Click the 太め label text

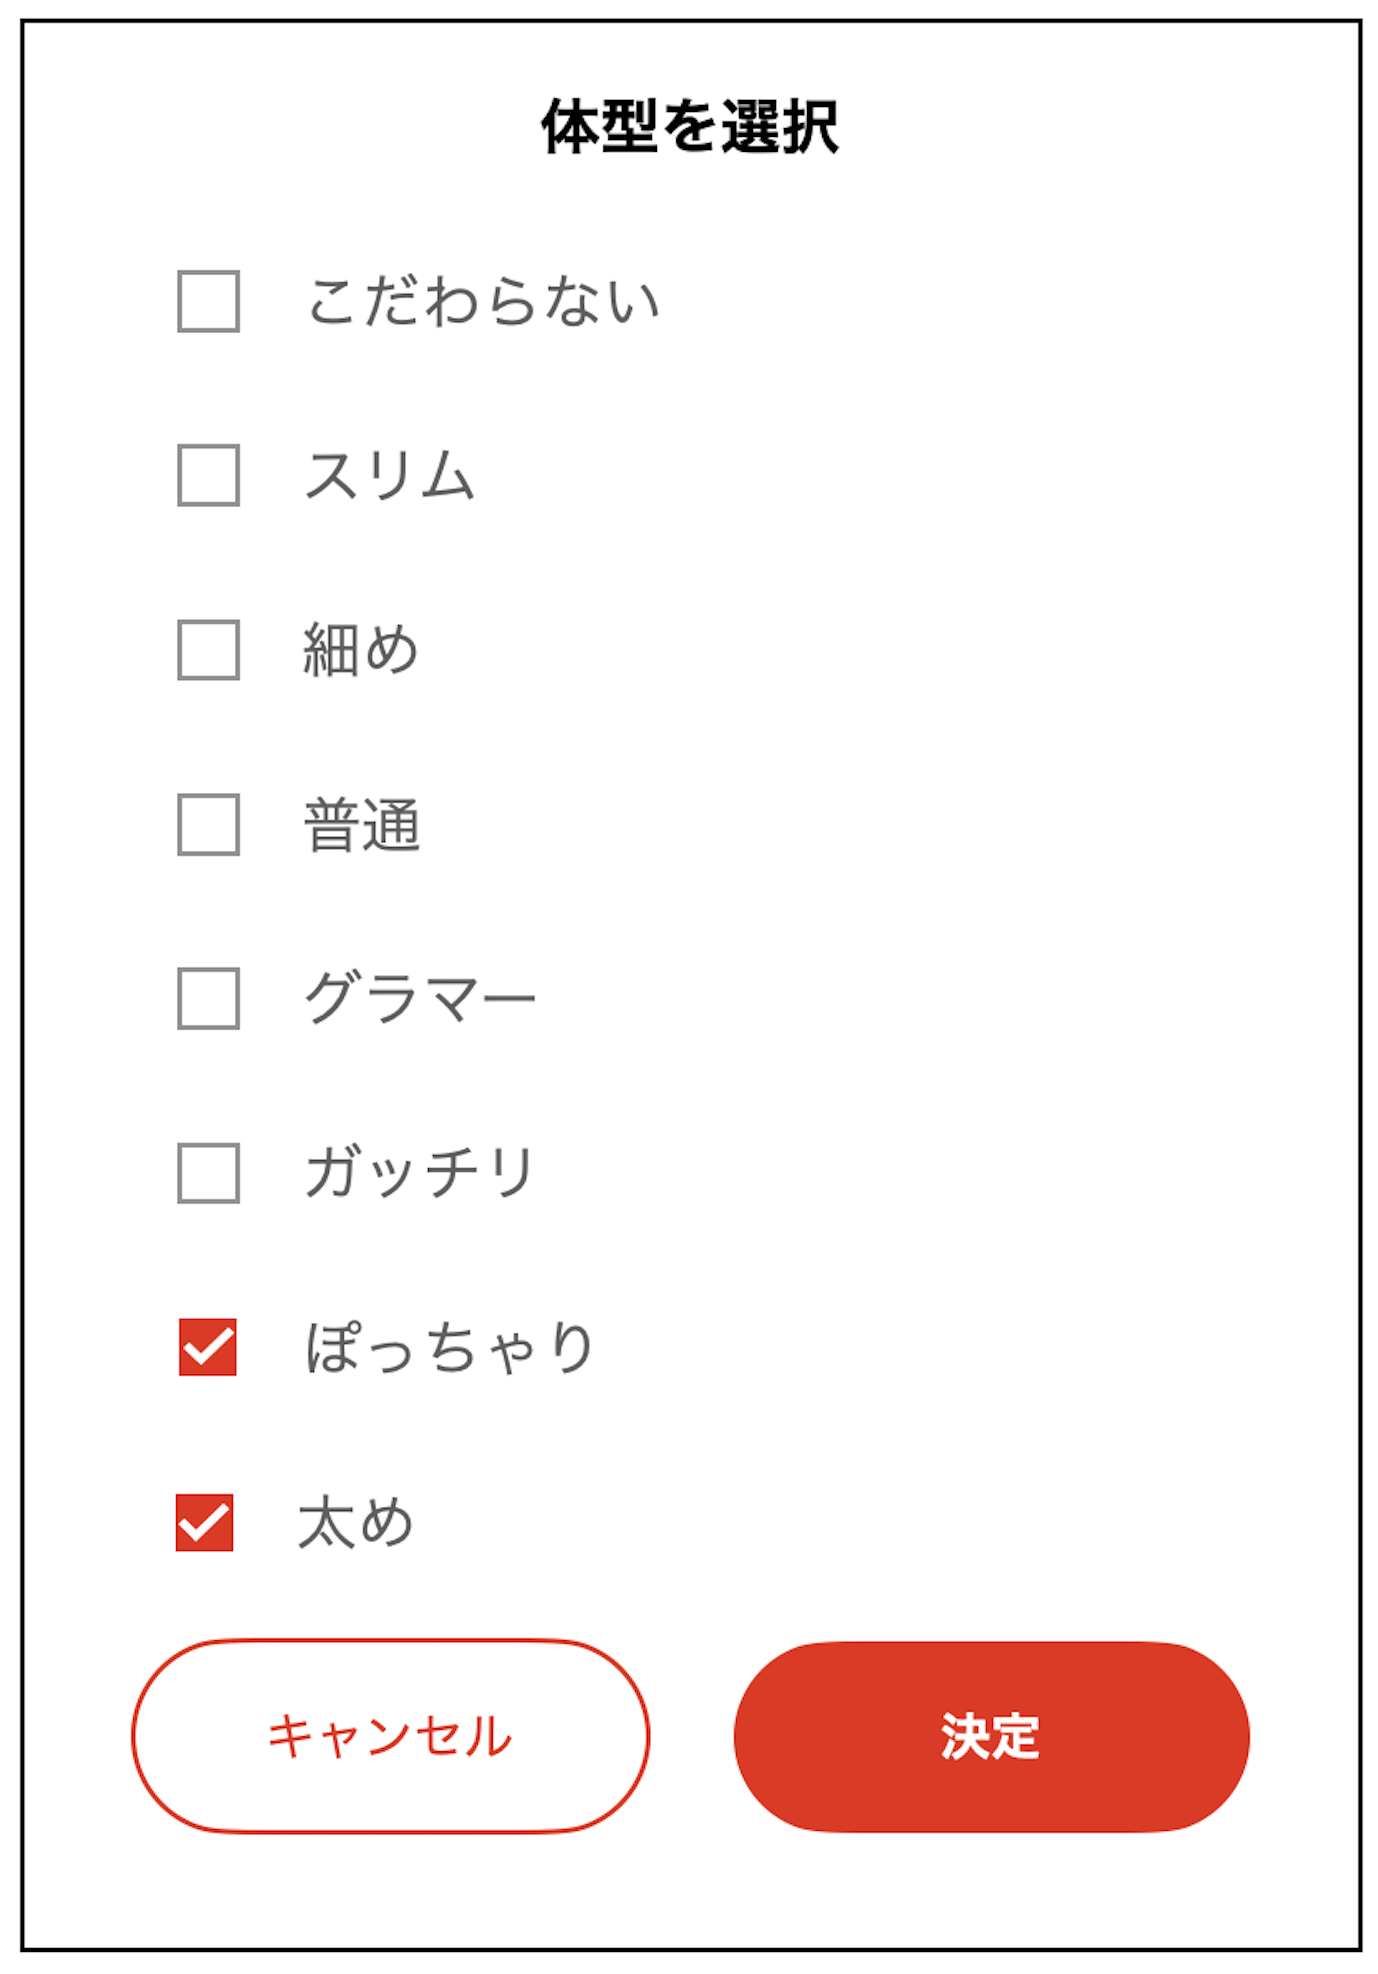pyautogui.click(x=356, y=1522)
